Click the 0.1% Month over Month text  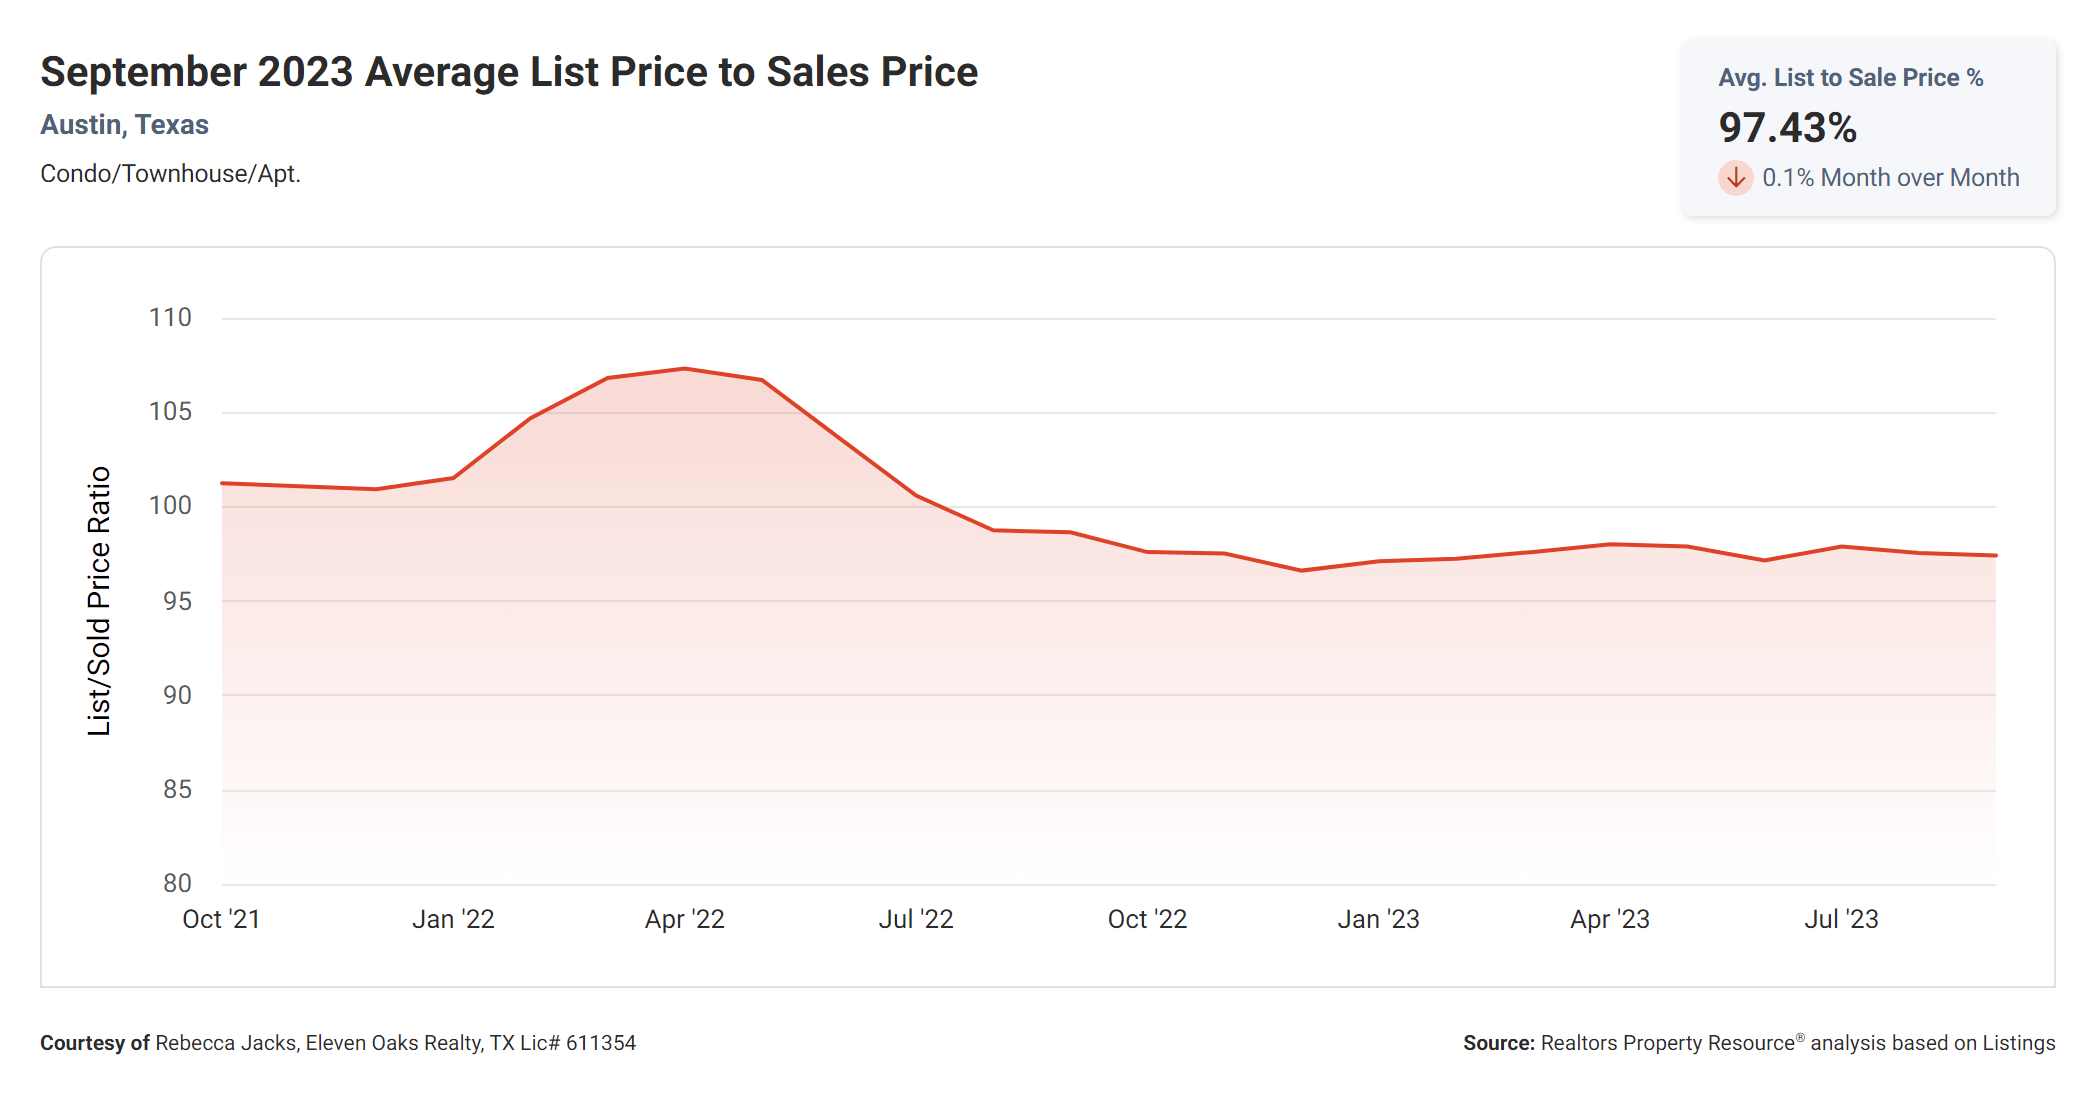point(1890,178)
